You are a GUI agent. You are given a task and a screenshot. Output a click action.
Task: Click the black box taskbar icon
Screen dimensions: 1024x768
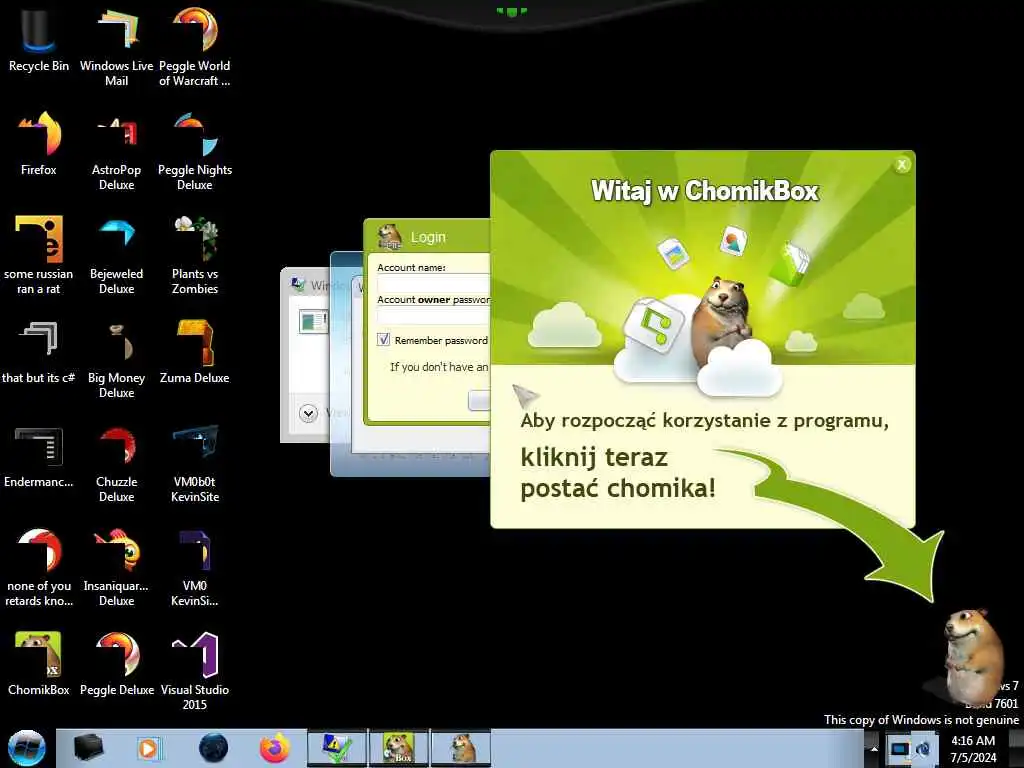pos(88,748)
